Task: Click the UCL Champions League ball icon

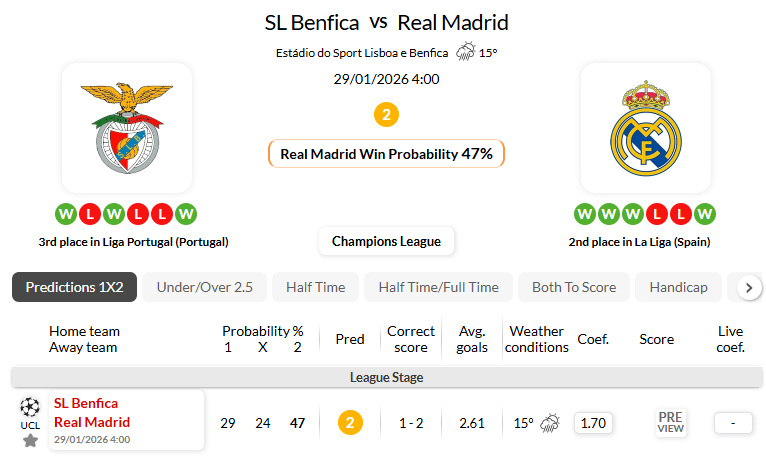Action: pos(30,407)
